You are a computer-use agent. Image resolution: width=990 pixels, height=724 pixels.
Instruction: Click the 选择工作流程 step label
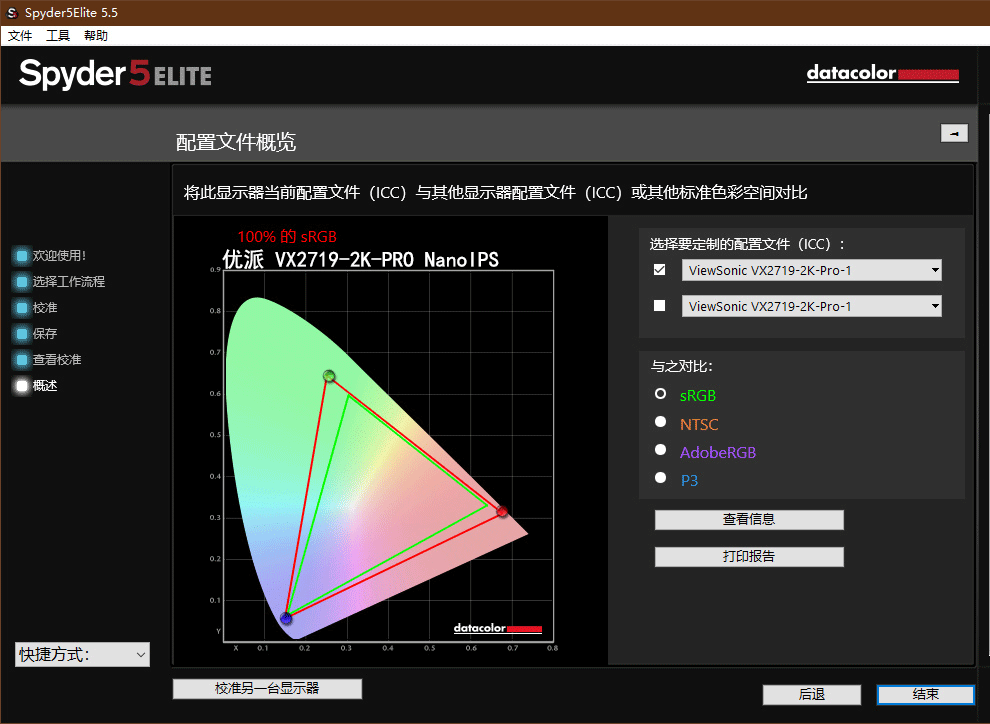point(69,282)
